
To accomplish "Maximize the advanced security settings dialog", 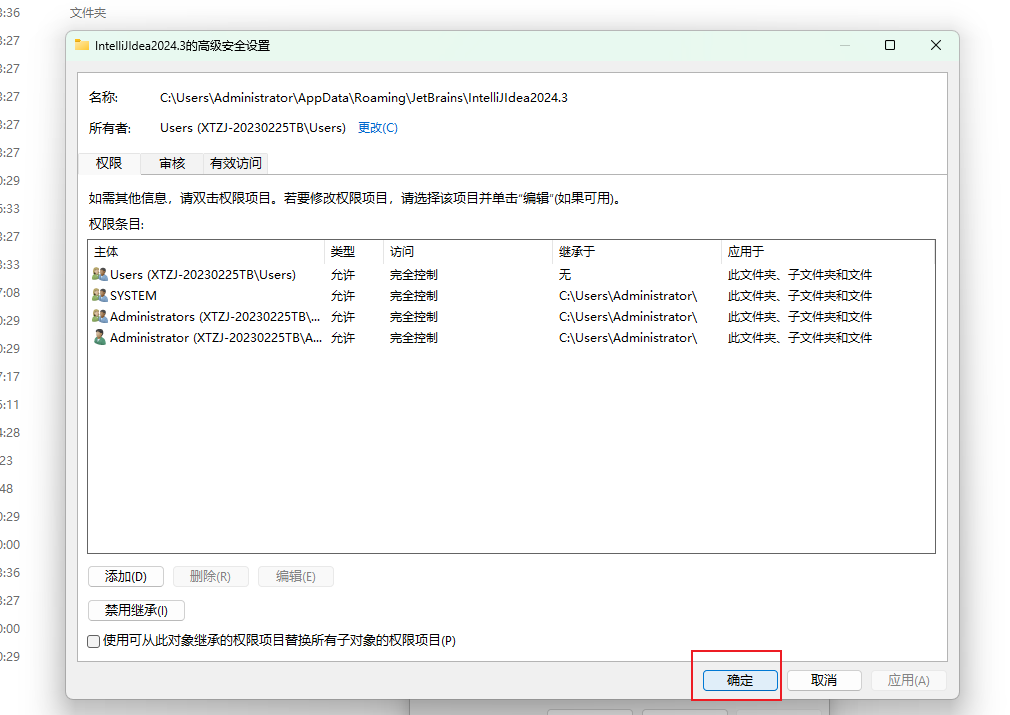I will pos(890,45).
